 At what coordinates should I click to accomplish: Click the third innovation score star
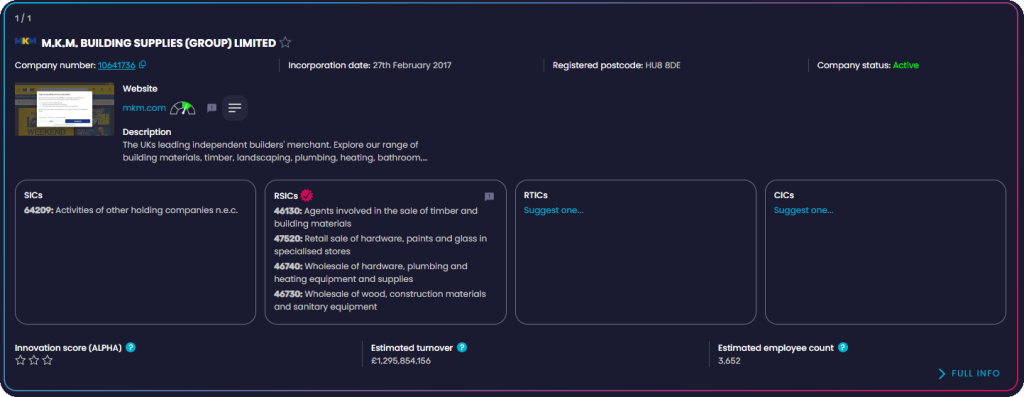point(47,360)
